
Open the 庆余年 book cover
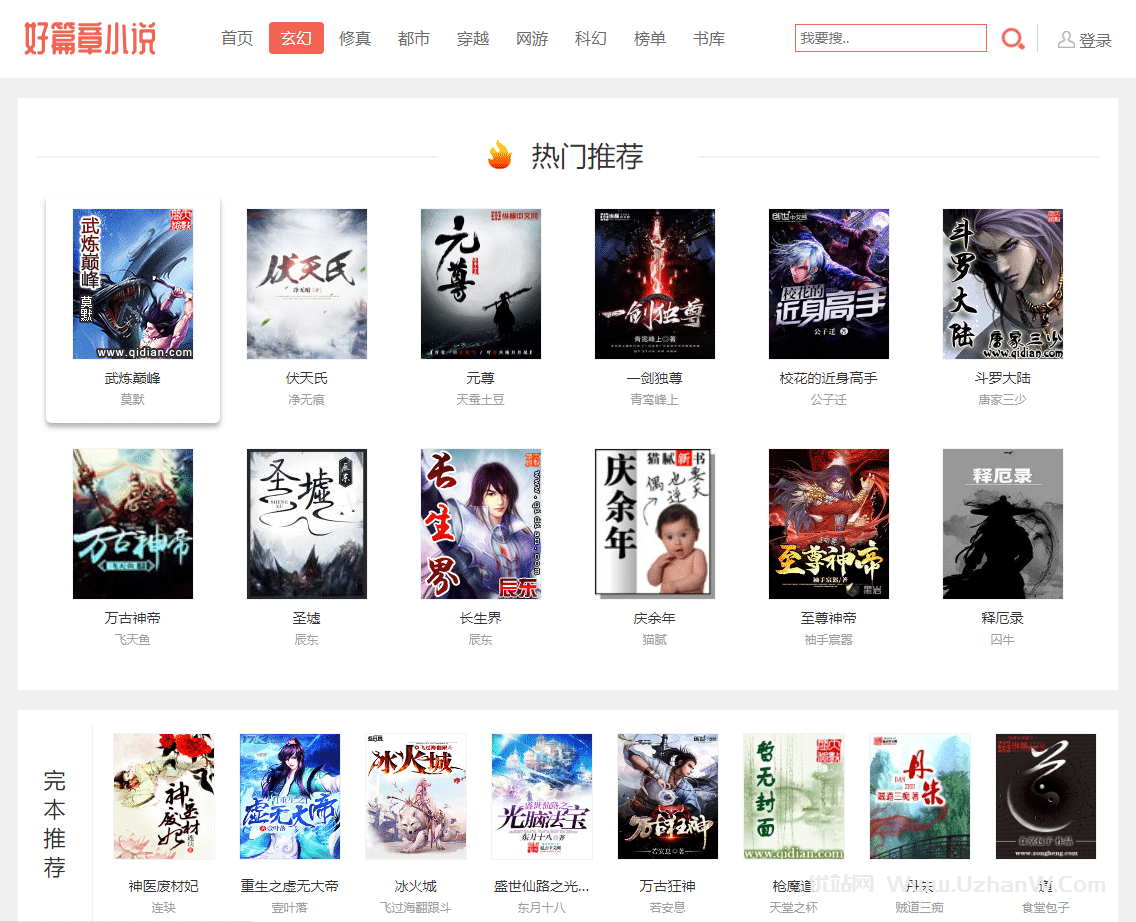[654, 524]
